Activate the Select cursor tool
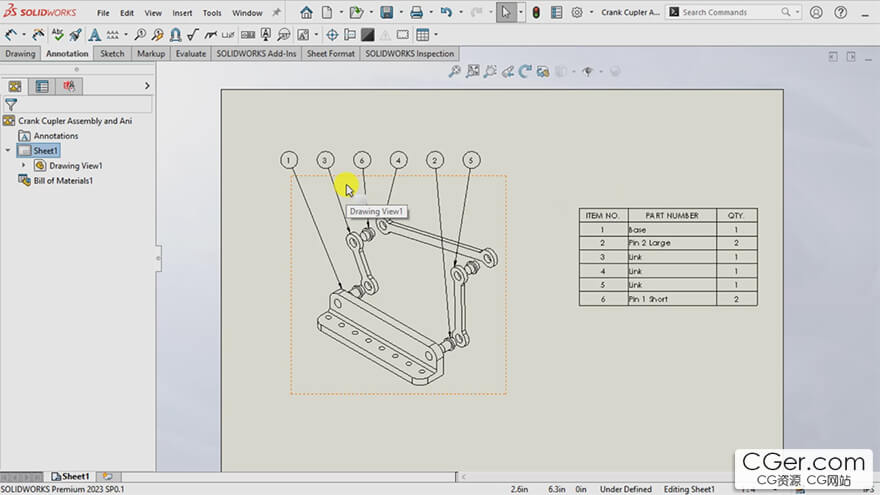 tap(506, 12)
